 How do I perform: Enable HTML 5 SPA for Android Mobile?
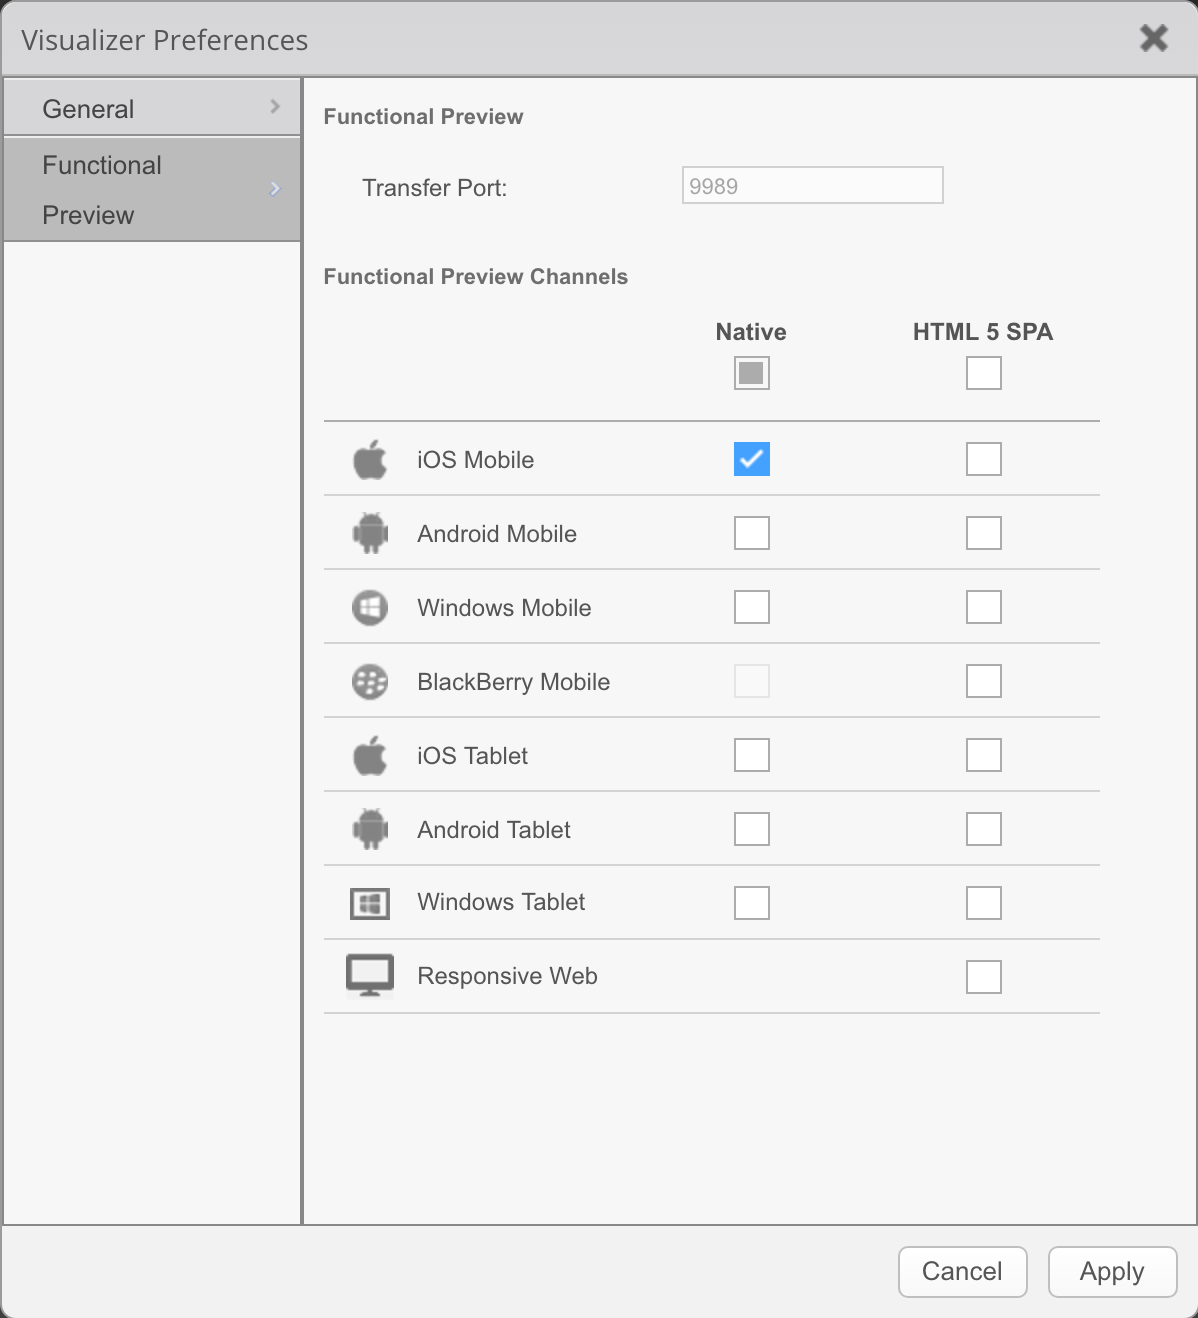[x=984, y=533]
